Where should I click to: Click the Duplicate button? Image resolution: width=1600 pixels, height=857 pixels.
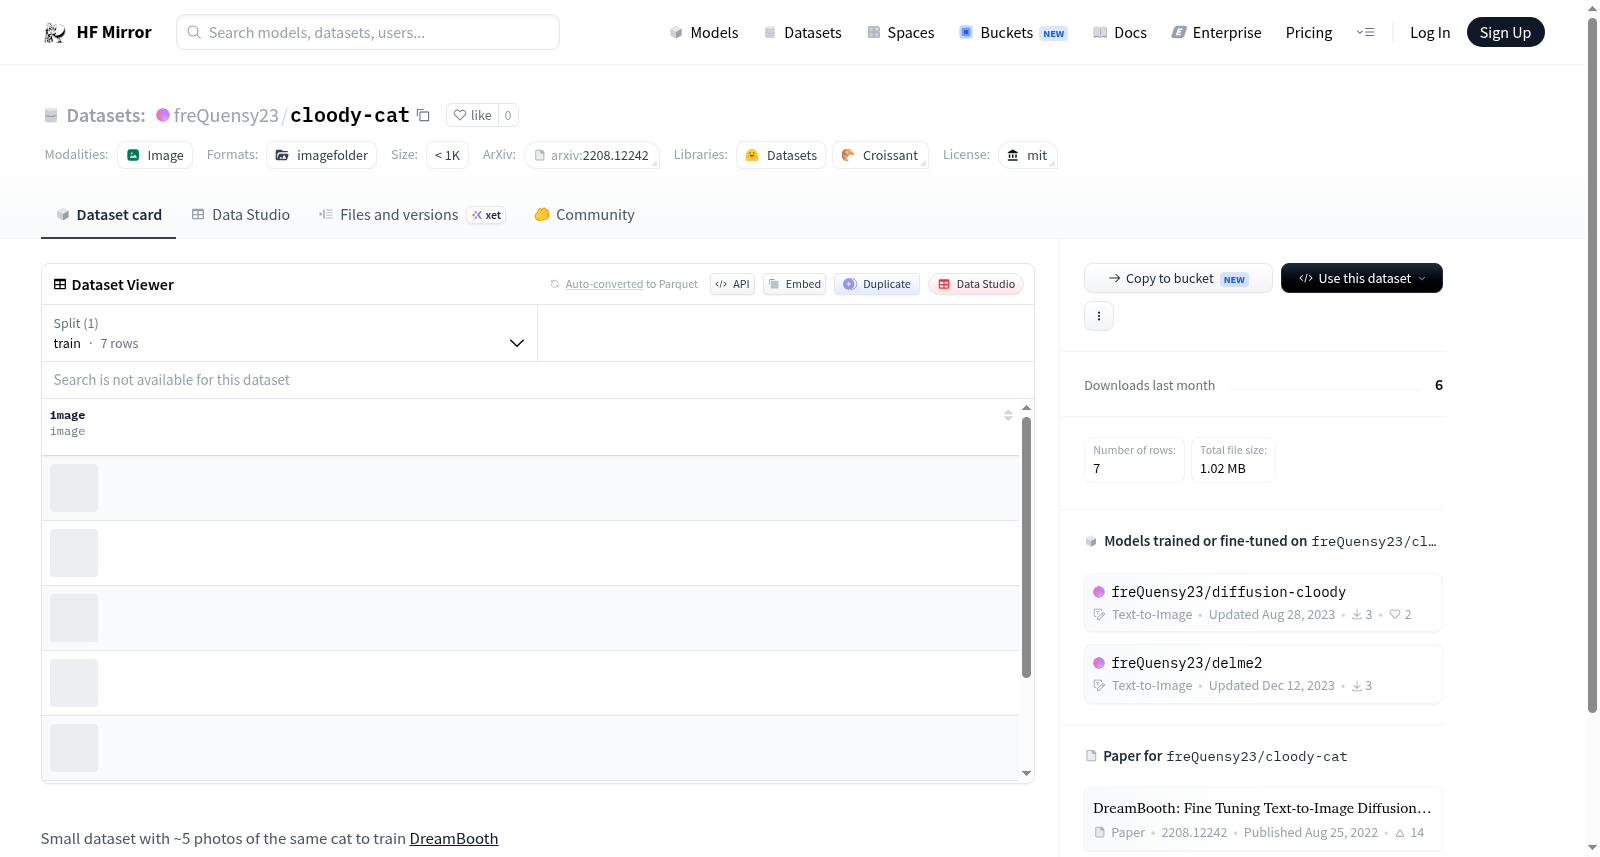click(x=877, y=284)
